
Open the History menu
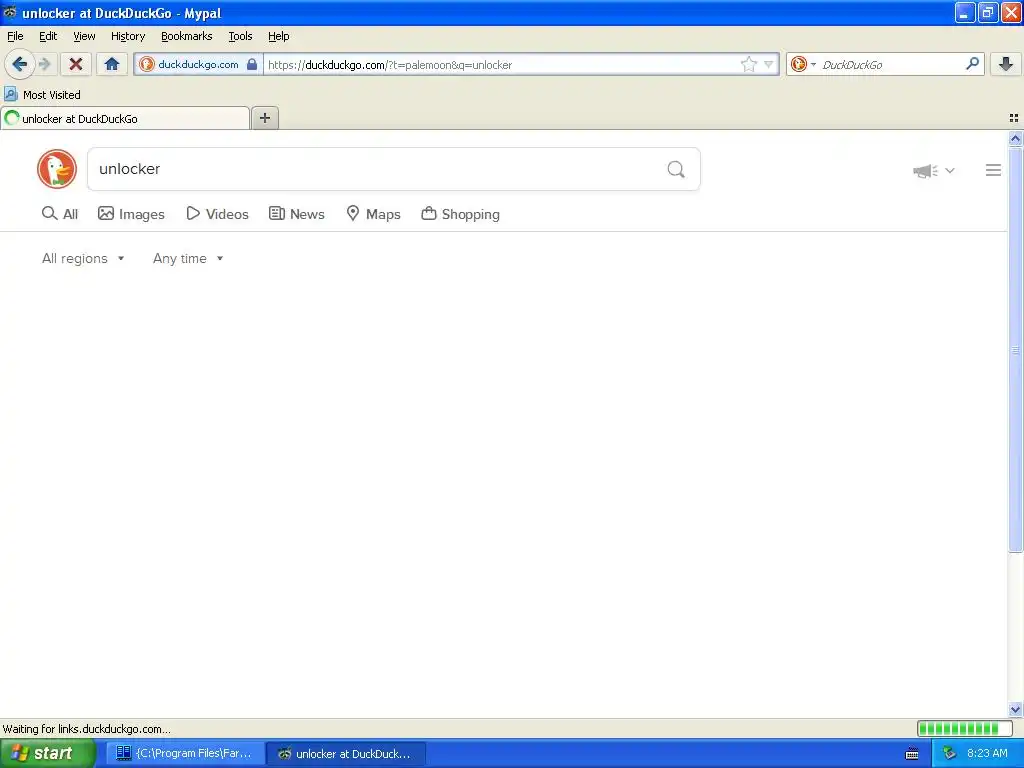(x=128, y=36)
